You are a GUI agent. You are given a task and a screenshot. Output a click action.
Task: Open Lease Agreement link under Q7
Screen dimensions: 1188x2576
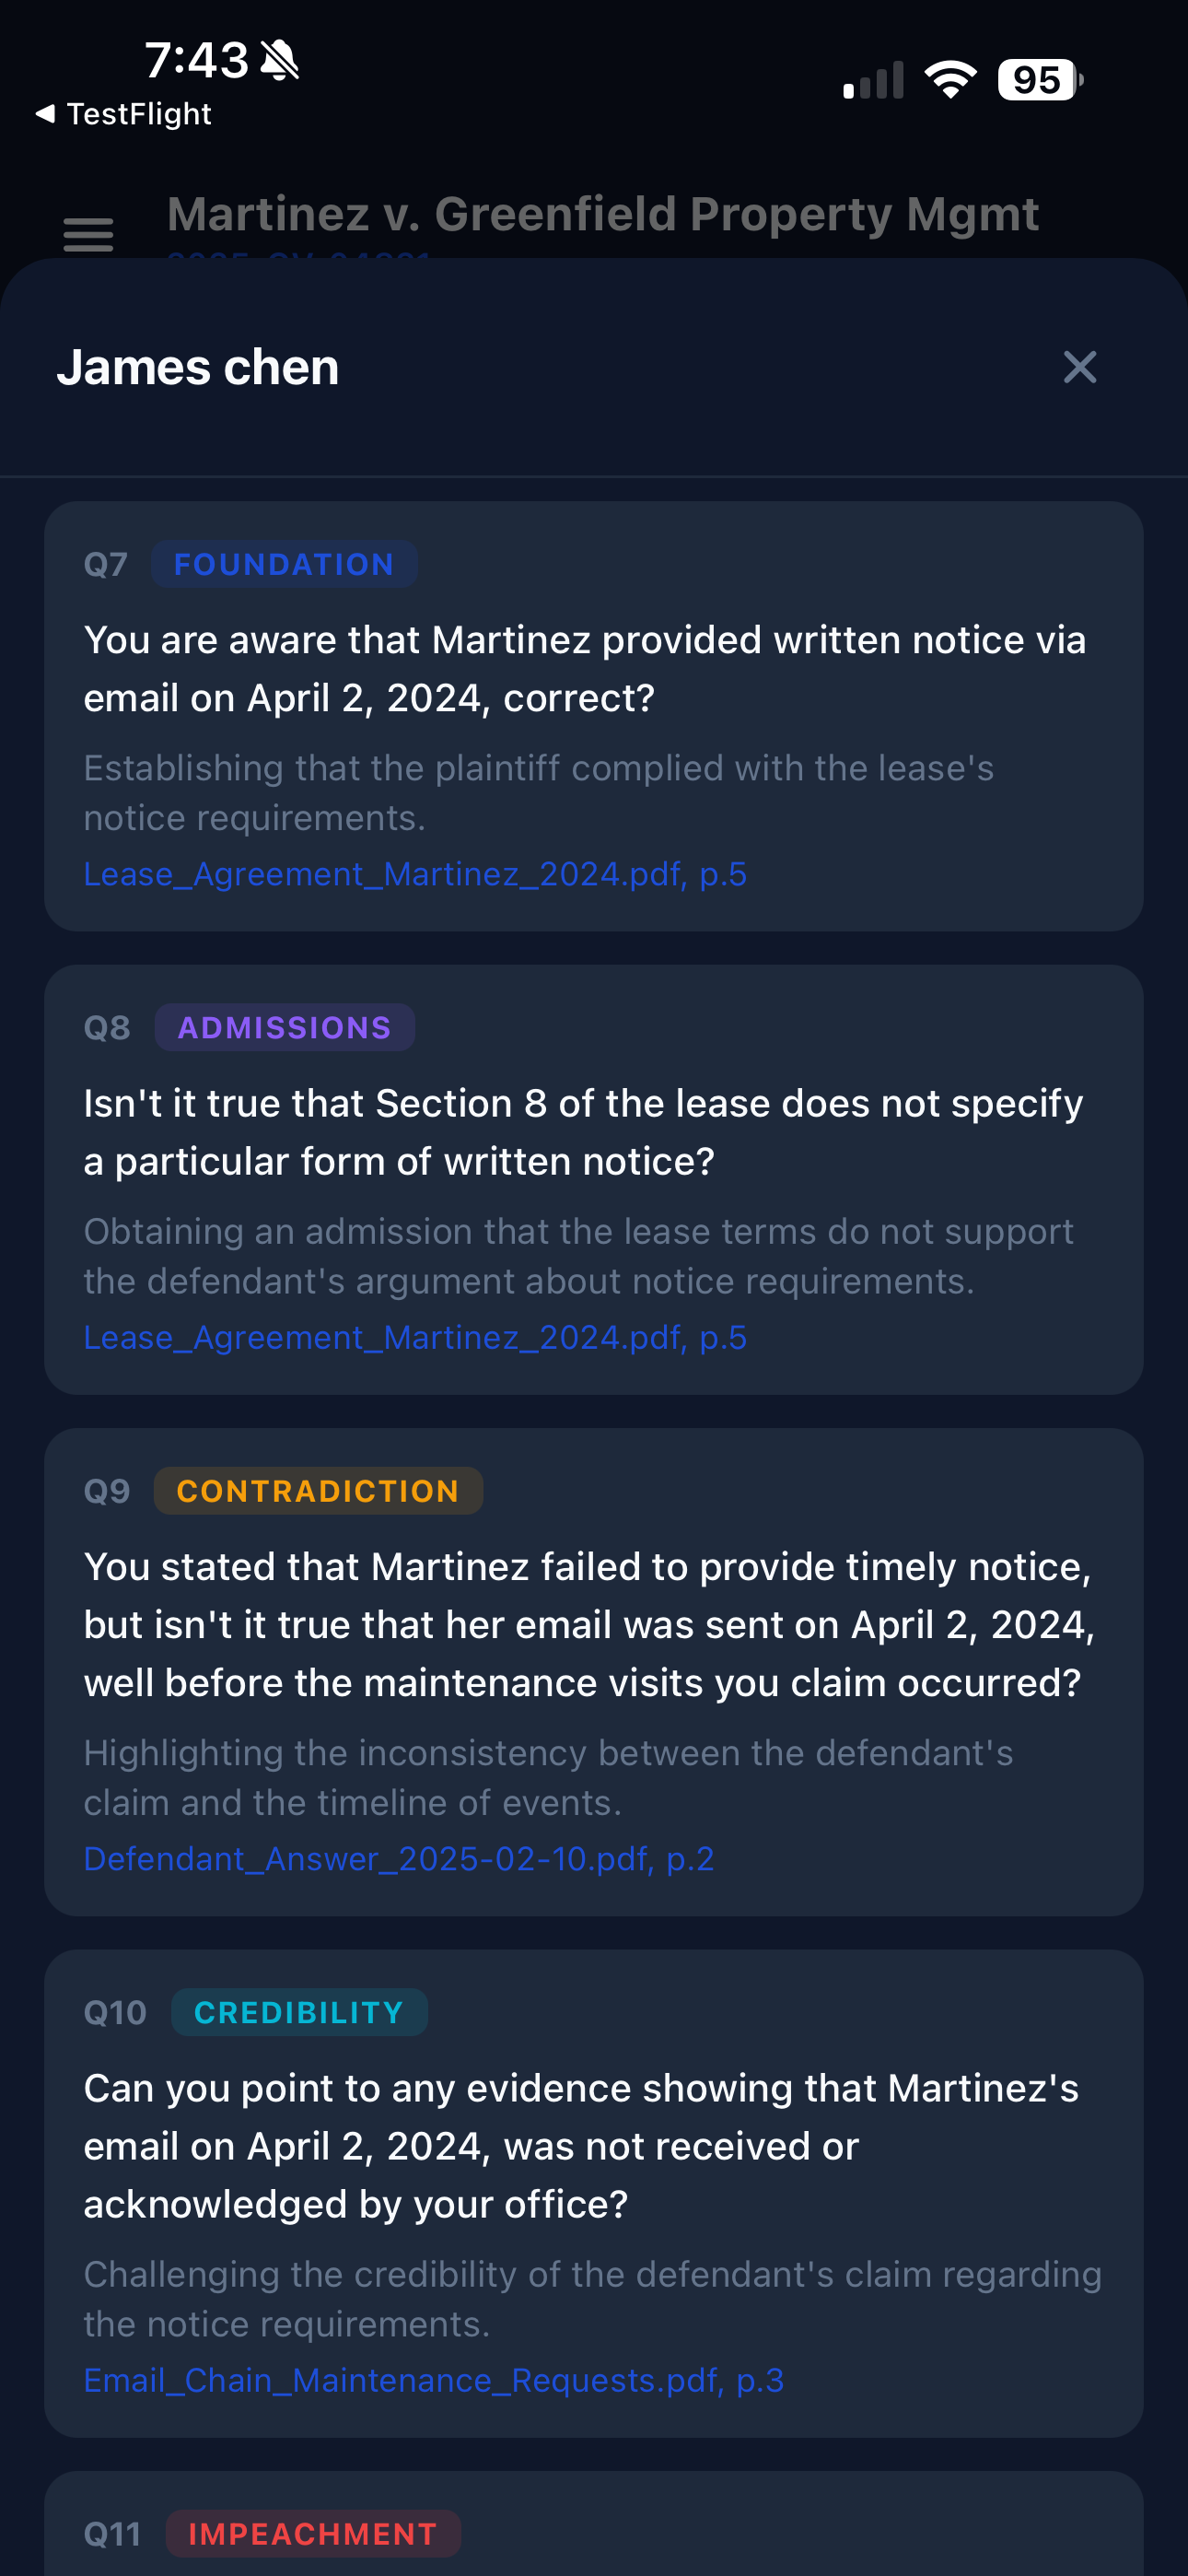tap(415, 874)
